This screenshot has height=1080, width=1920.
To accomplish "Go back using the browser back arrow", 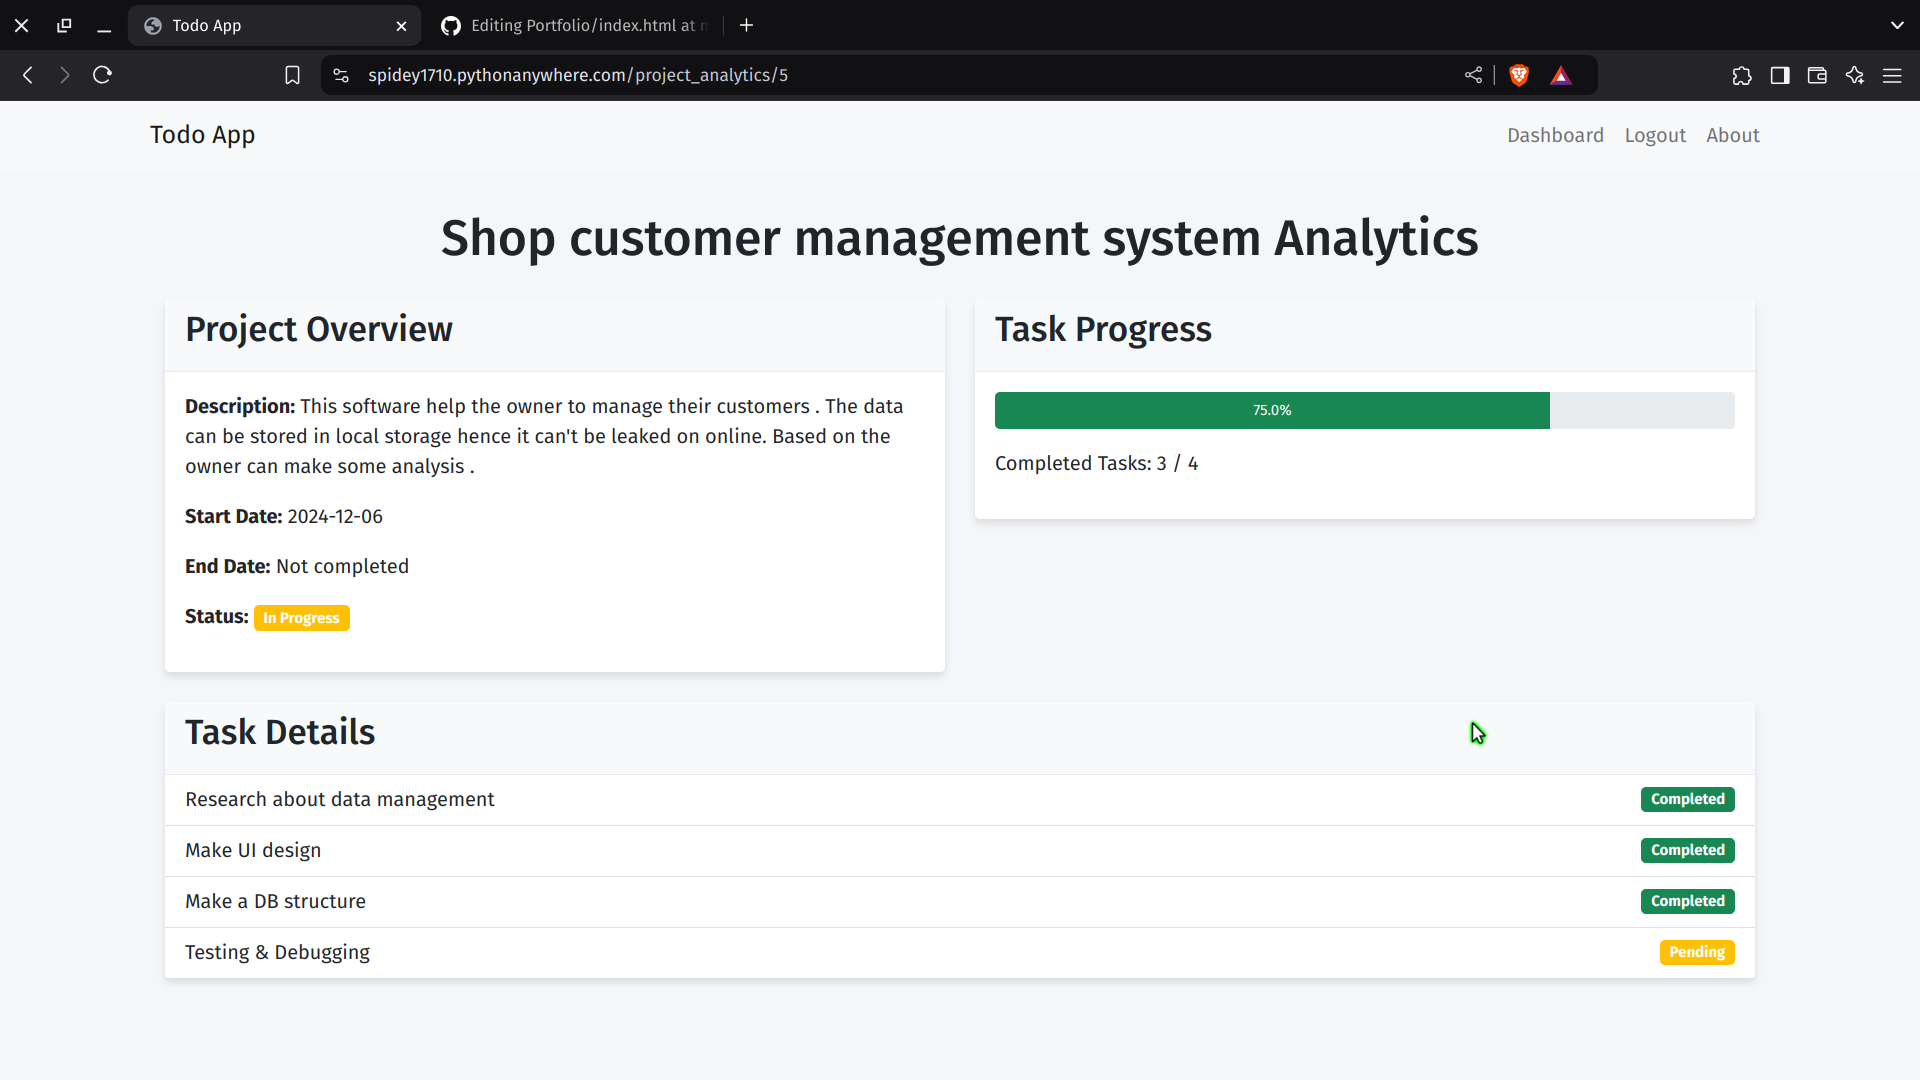I will pyautogui.click(x=28, y=75).
